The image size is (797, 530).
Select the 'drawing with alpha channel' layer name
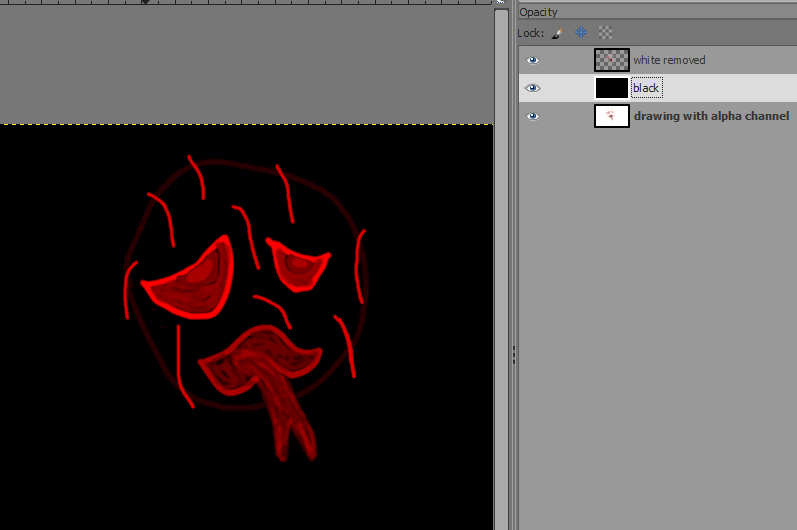[x=711, y=116]
